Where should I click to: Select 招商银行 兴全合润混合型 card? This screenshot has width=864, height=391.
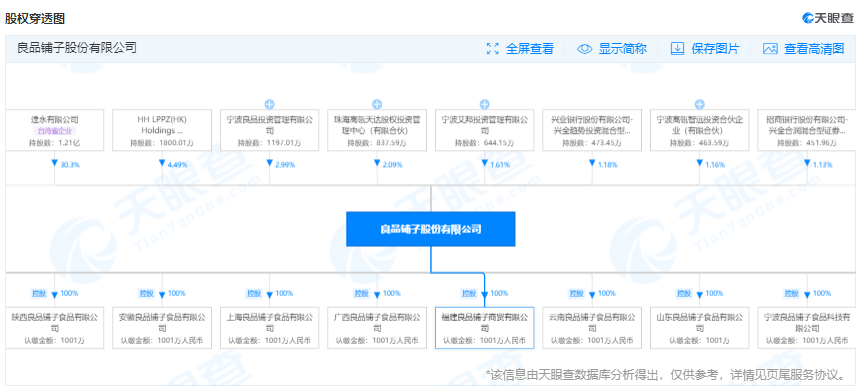pyautogui.click(x=807, y=130)
